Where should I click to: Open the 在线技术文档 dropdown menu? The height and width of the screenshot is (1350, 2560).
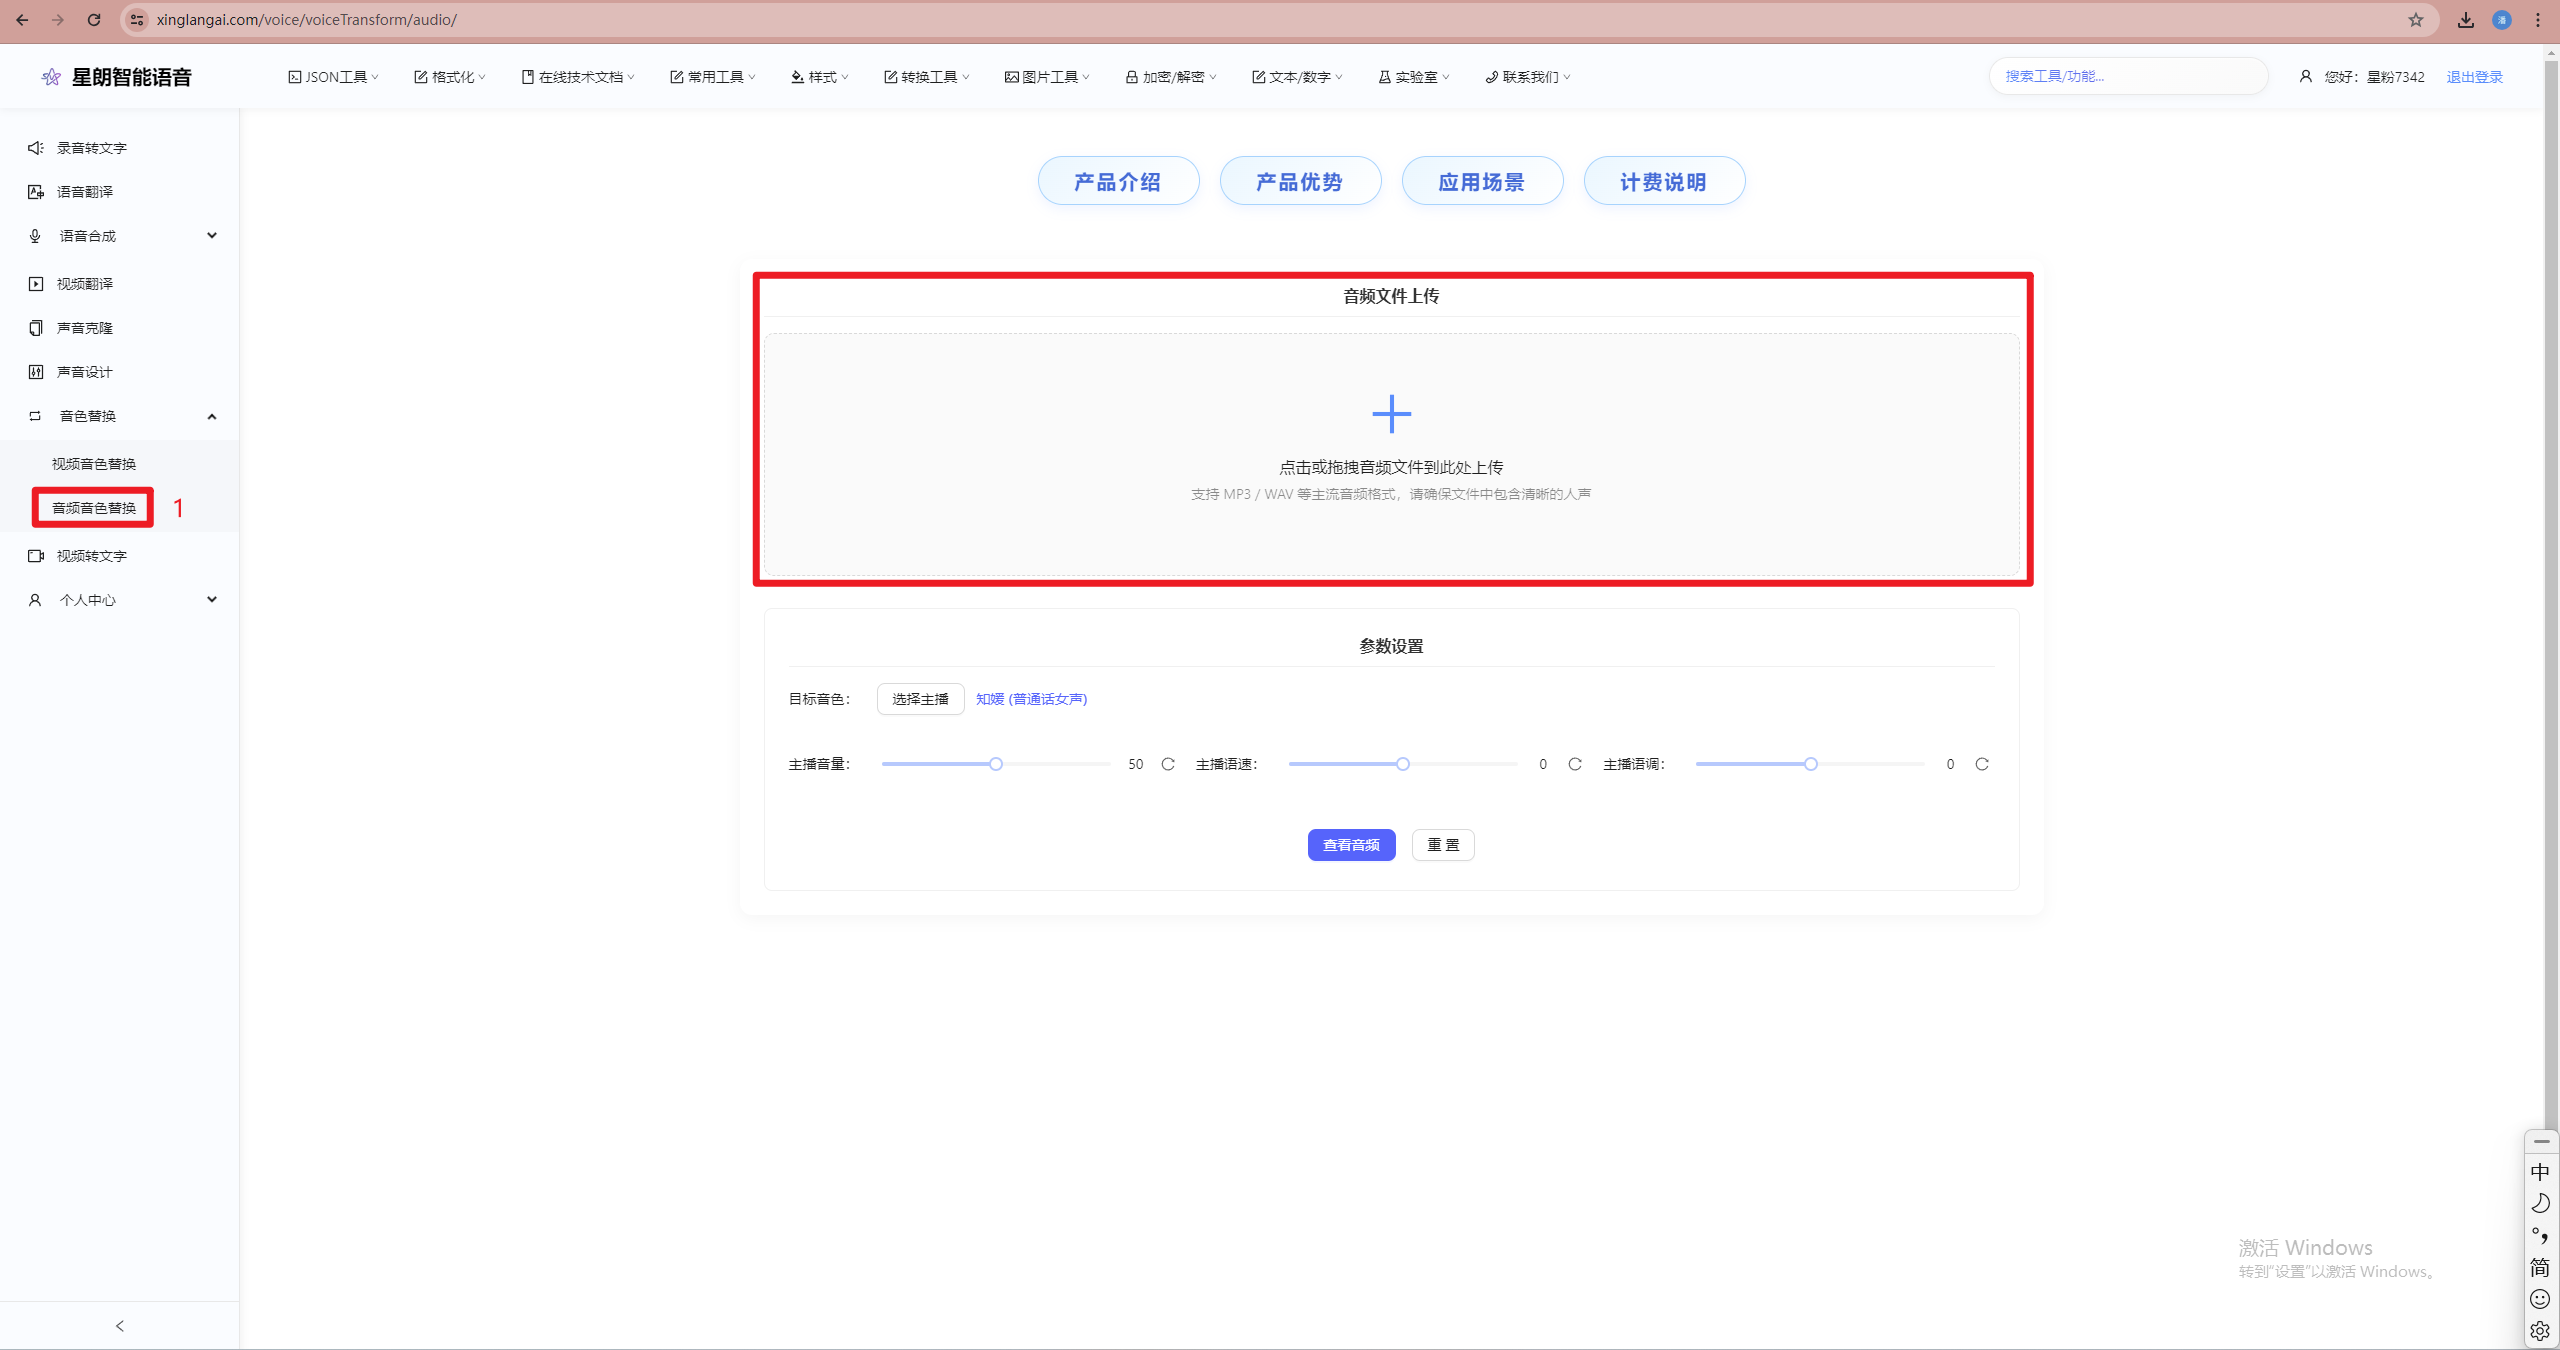pyautogui.click(x=578, y=77)
